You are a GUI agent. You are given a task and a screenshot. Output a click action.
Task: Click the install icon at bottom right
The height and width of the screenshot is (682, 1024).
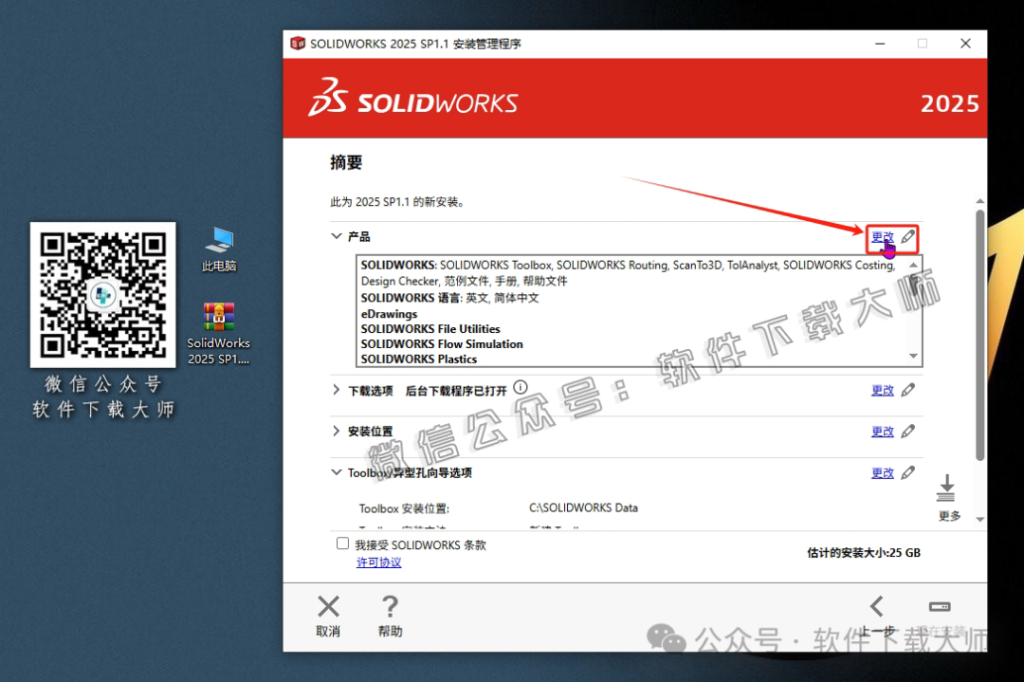coord(938,606)
